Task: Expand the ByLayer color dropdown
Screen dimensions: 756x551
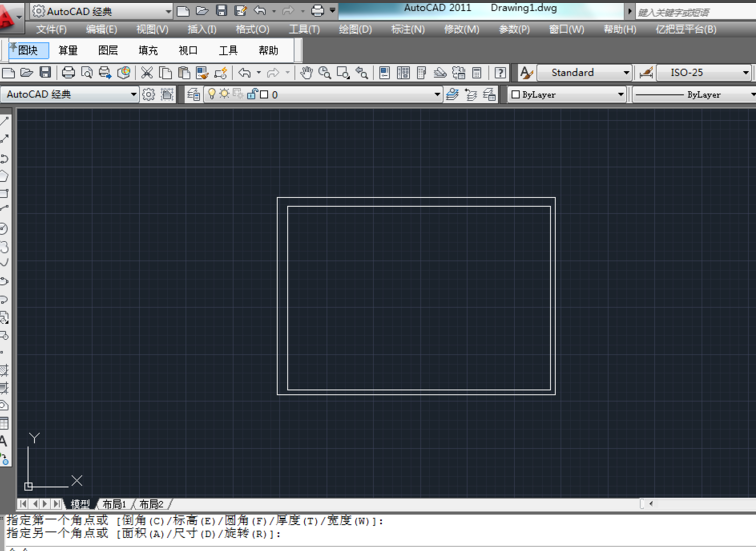Action: [x=621, y=94]
